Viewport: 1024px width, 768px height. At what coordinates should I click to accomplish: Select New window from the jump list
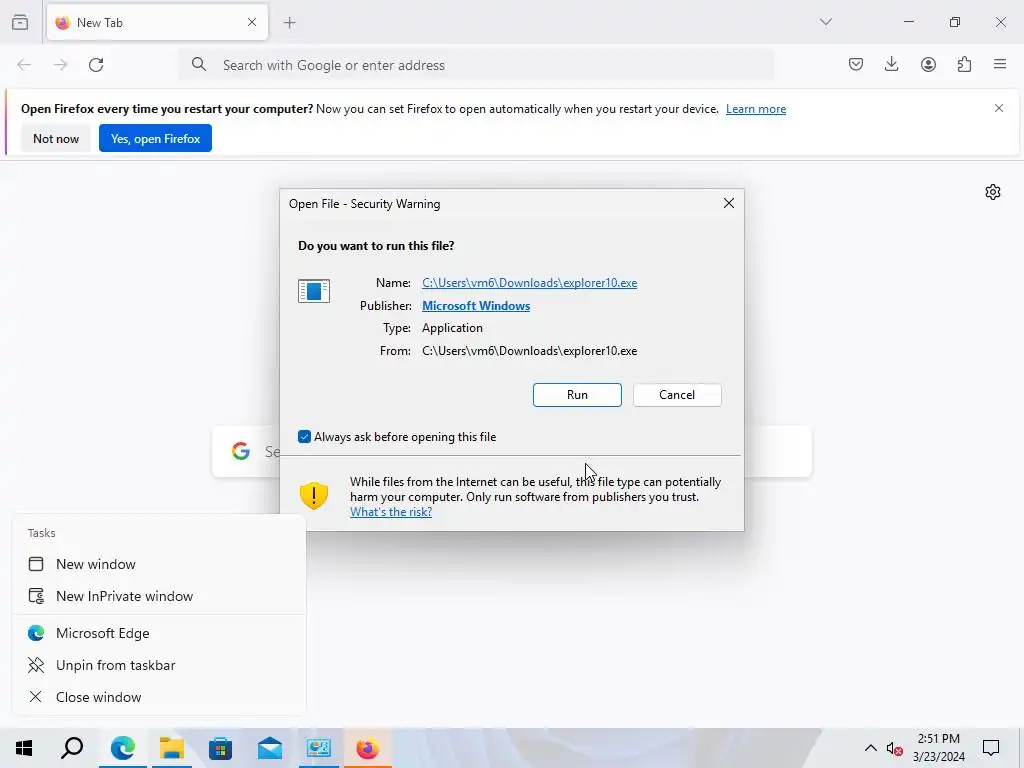click(x=159, y=564)
